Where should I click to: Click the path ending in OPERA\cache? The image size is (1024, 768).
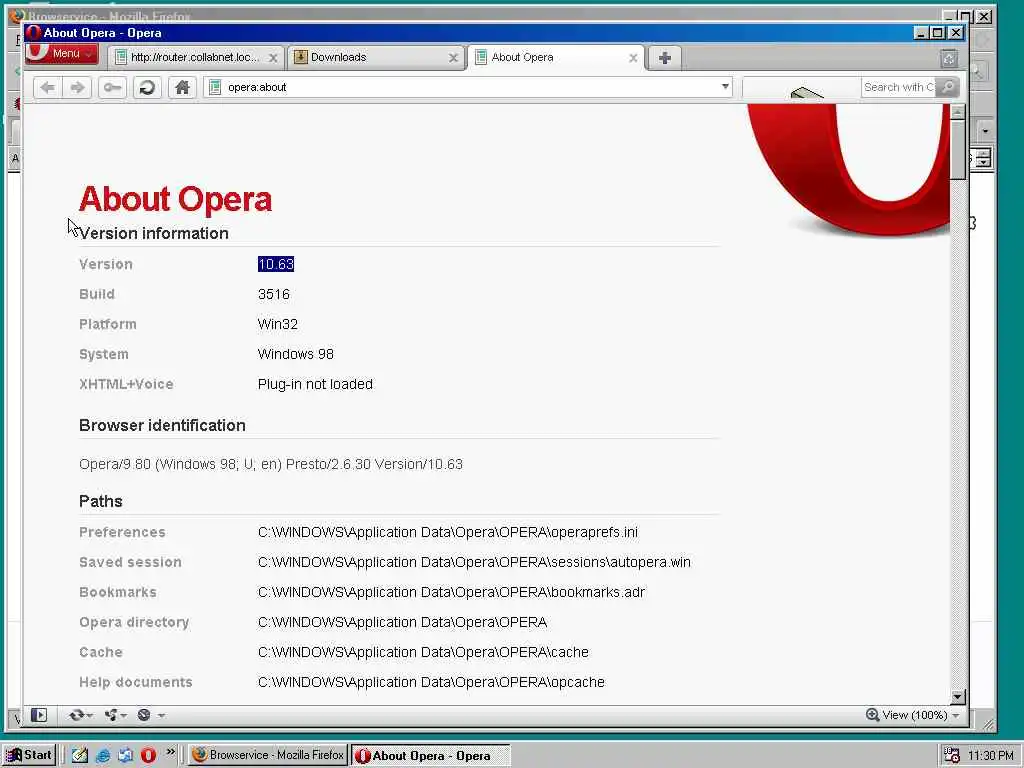click(x=423, y=652)
